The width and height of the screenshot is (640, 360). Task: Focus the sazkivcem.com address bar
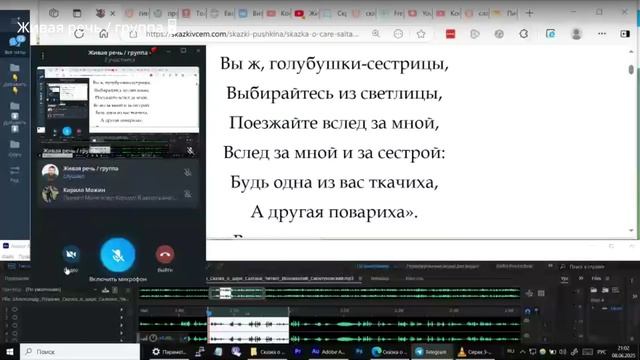click(x=252, y=34)
